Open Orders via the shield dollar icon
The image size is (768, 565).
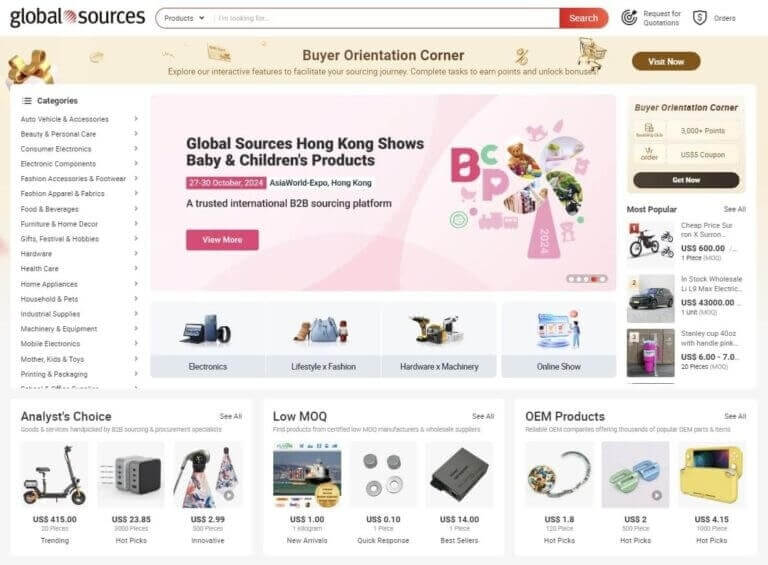pos(699,18)
